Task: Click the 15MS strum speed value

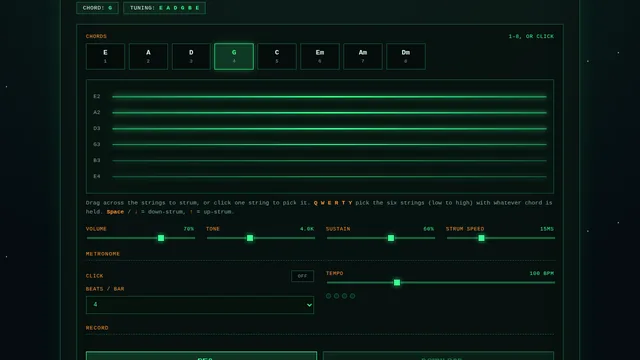Action: coord(547,229)
